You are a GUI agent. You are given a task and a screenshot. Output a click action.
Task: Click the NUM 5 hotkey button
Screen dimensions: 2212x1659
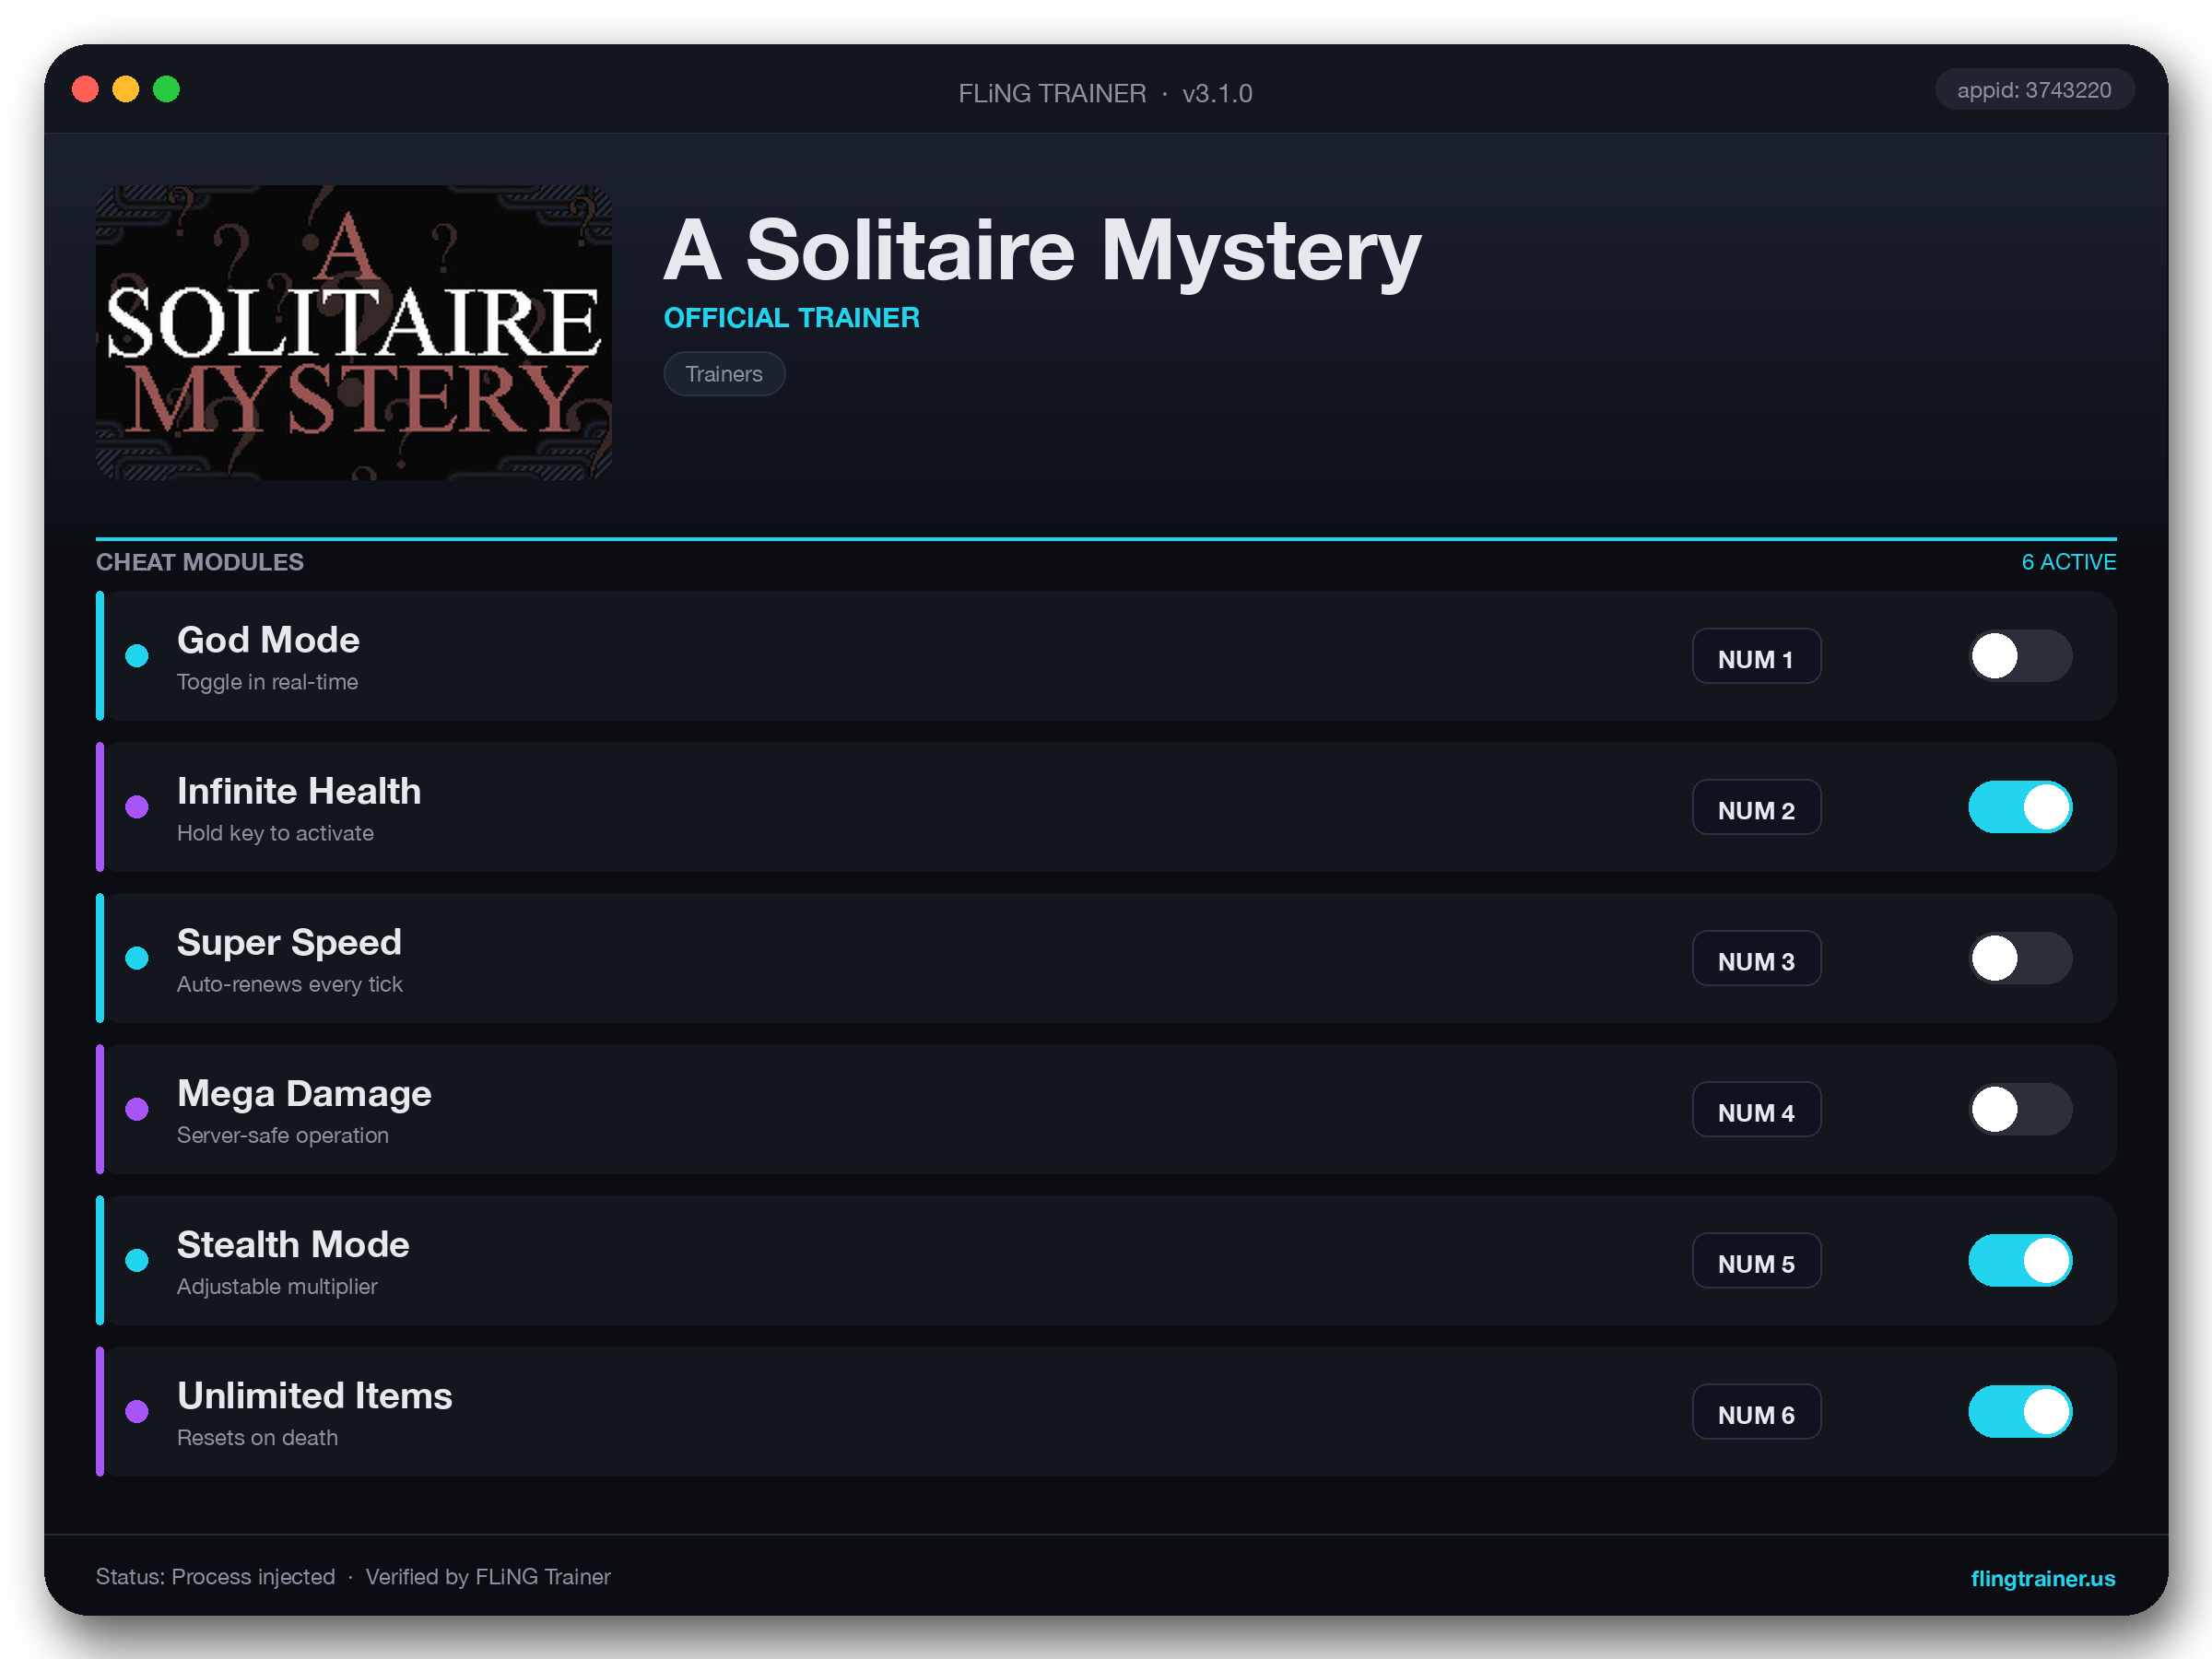pyautogui.click(x=1756, y=1261)
